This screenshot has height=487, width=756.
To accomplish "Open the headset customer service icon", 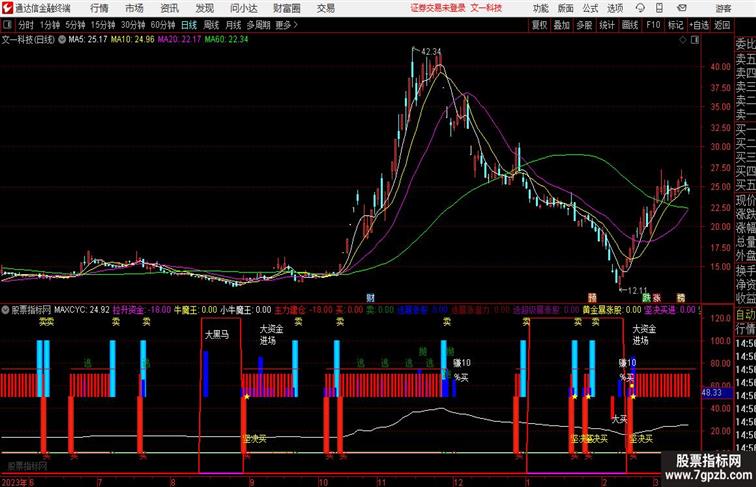I will (x=640, y=8).
